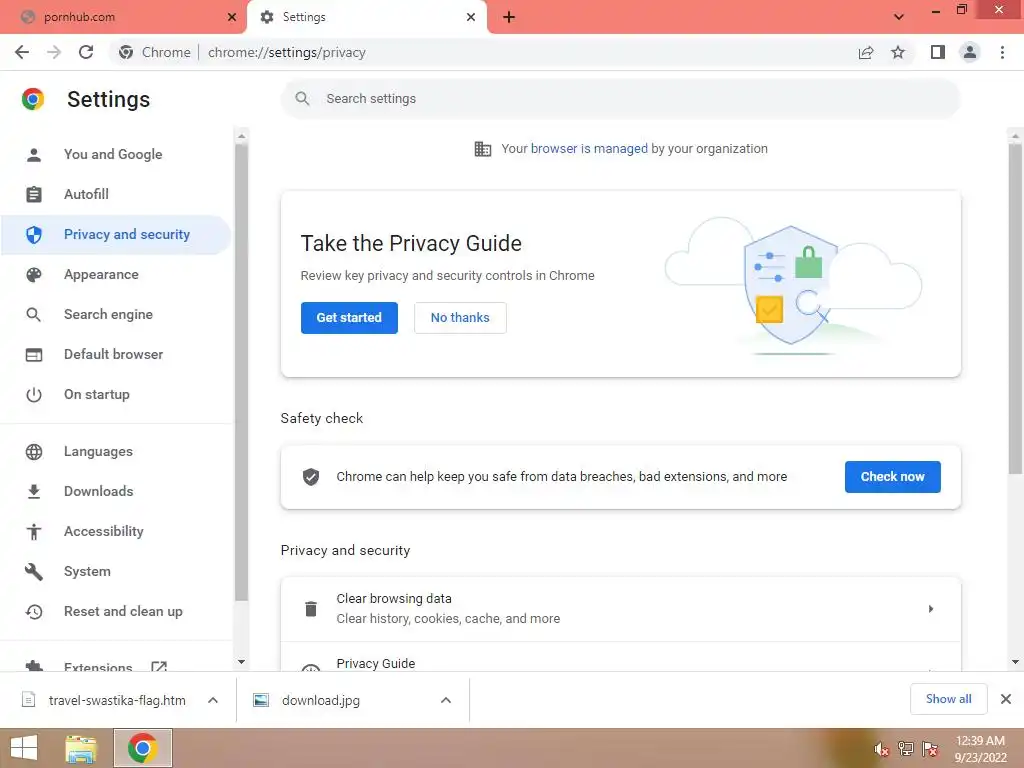The height and width of the screenshot is (768, 1024).
Task: Open a new tab with plus button
Action: click(x=509, y=17)
